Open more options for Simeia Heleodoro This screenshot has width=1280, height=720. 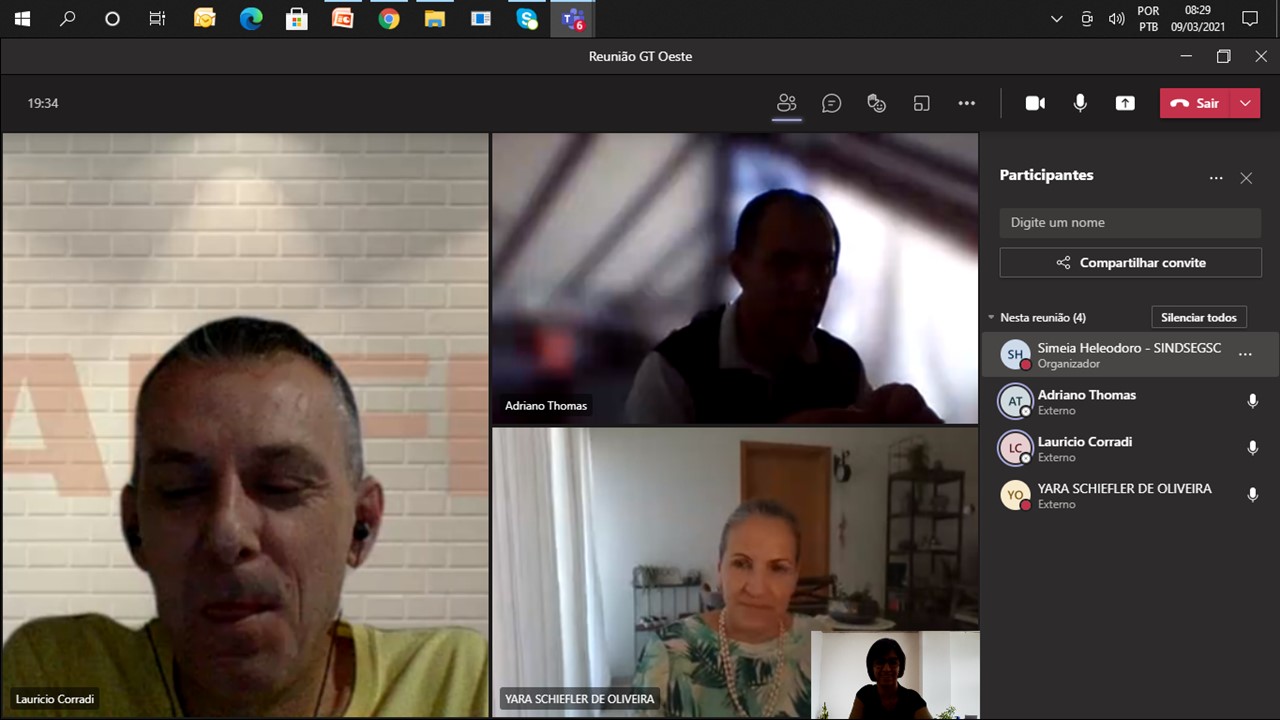(x=1245, y=354)
